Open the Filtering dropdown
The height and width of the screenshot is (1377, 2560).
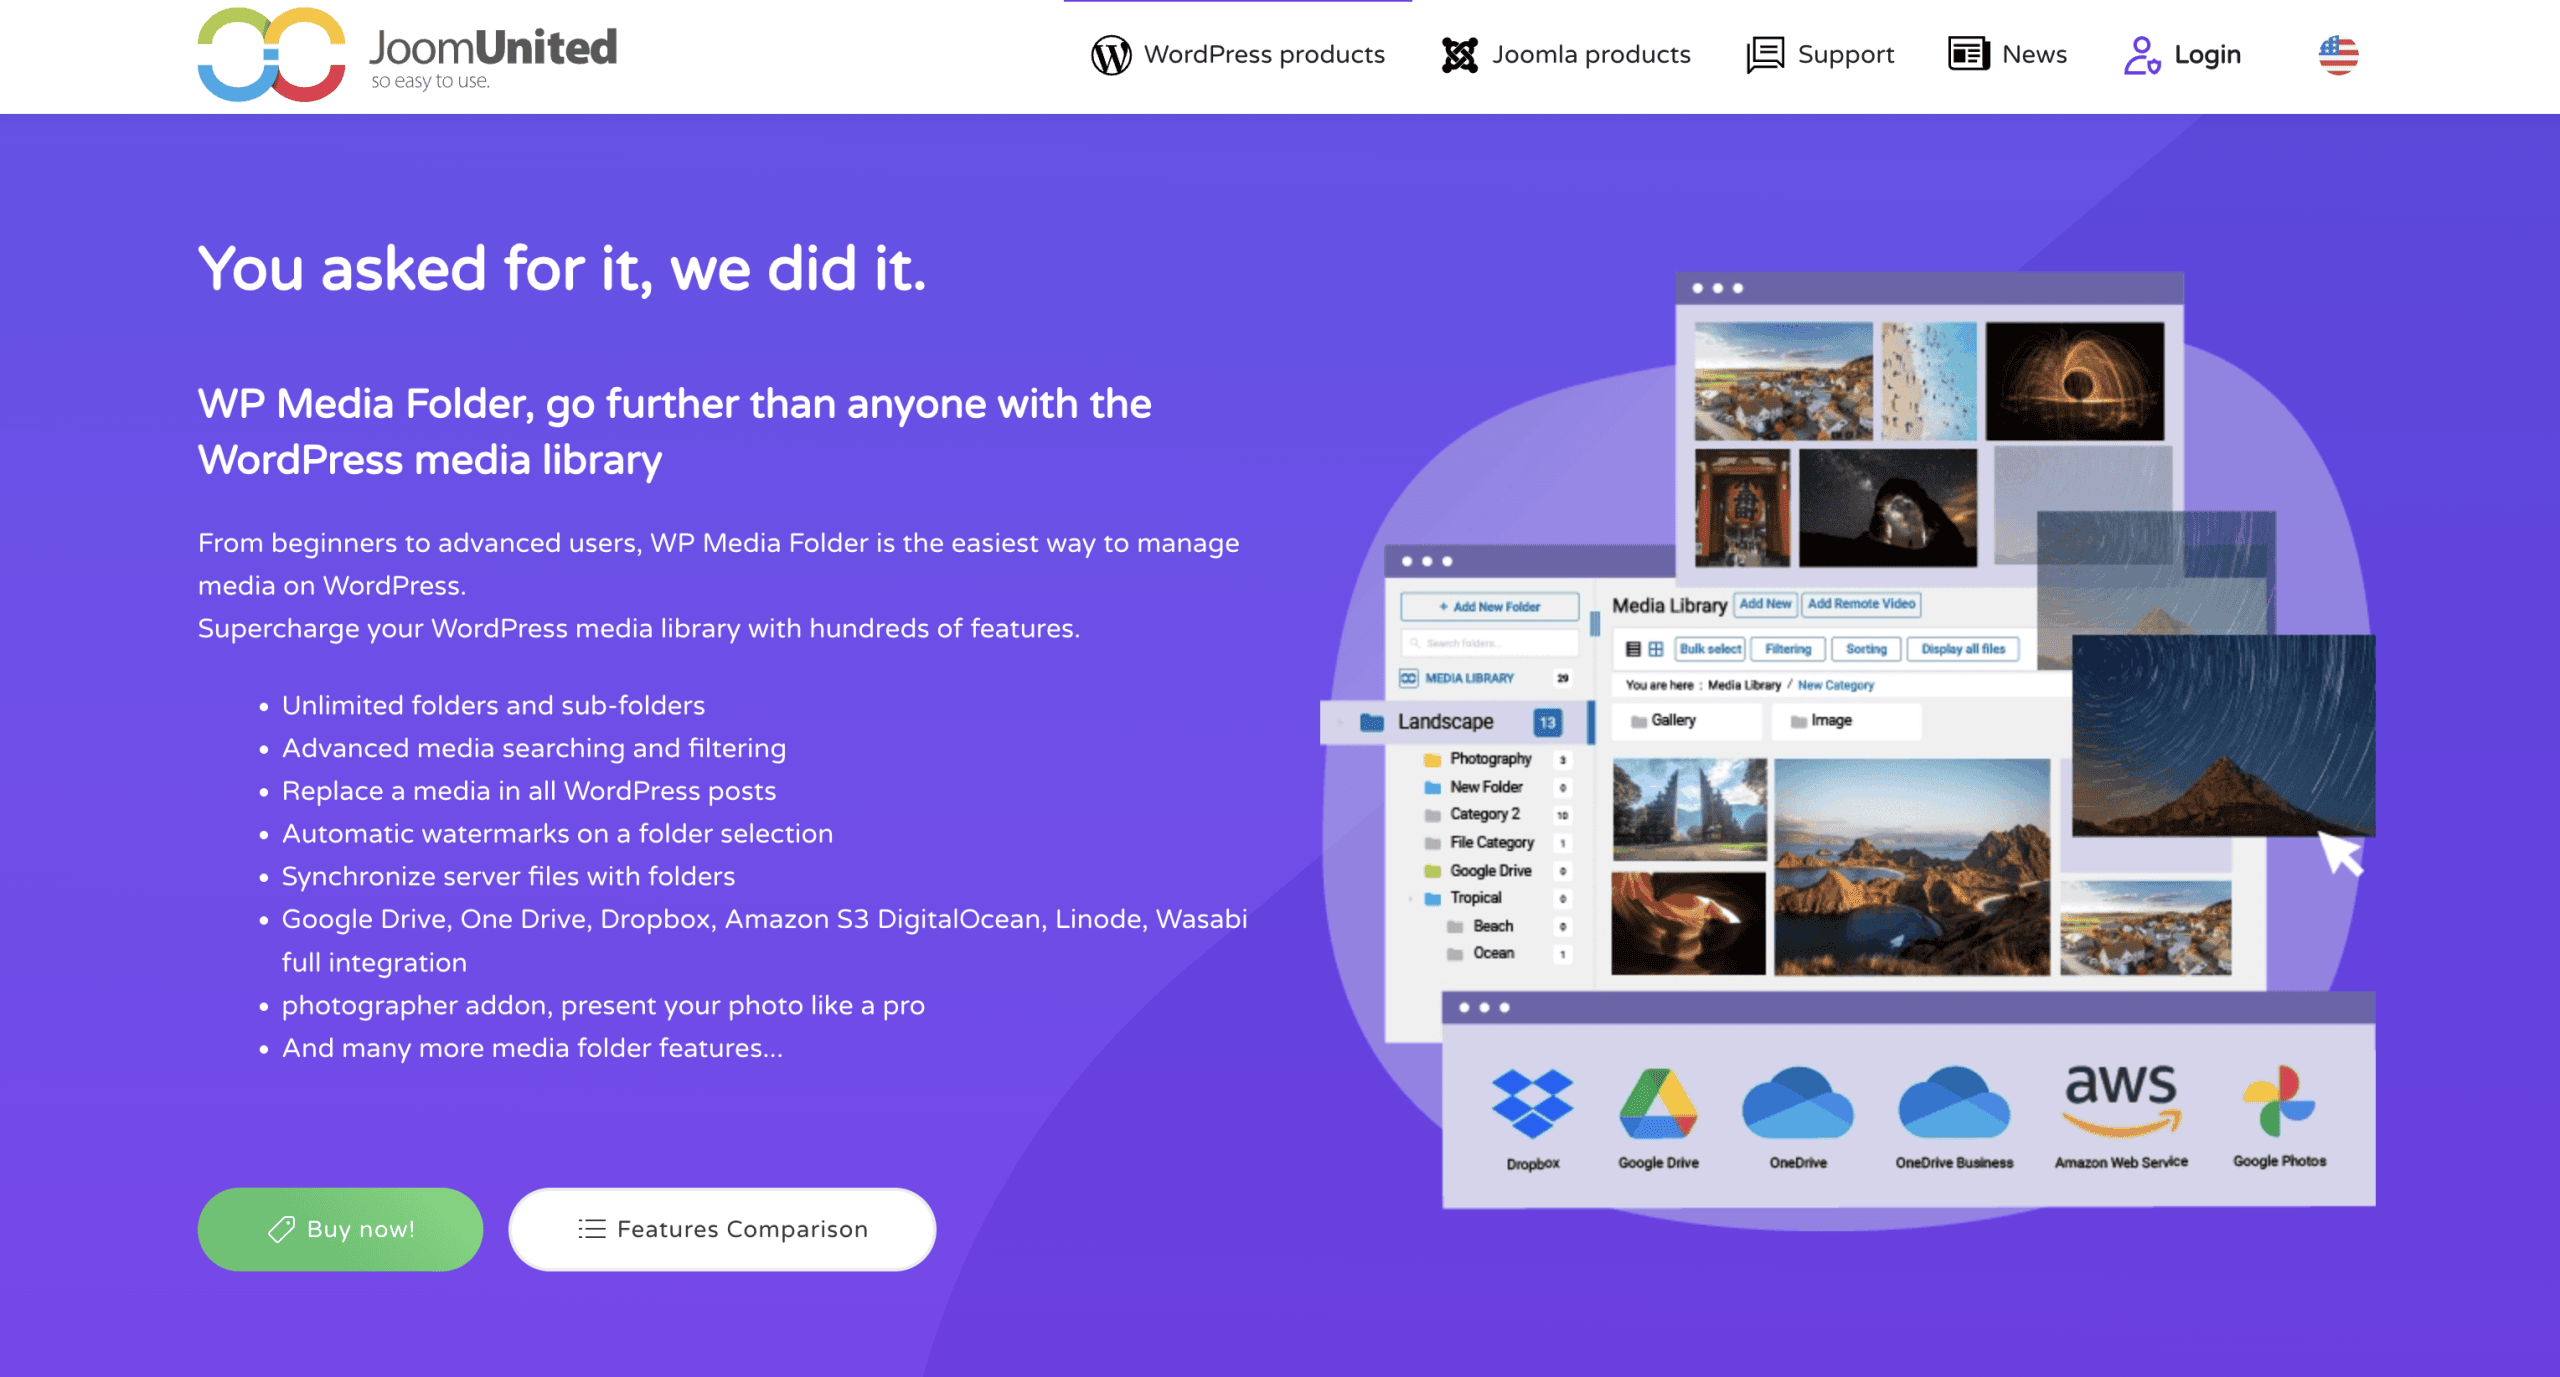point(1788,649)
